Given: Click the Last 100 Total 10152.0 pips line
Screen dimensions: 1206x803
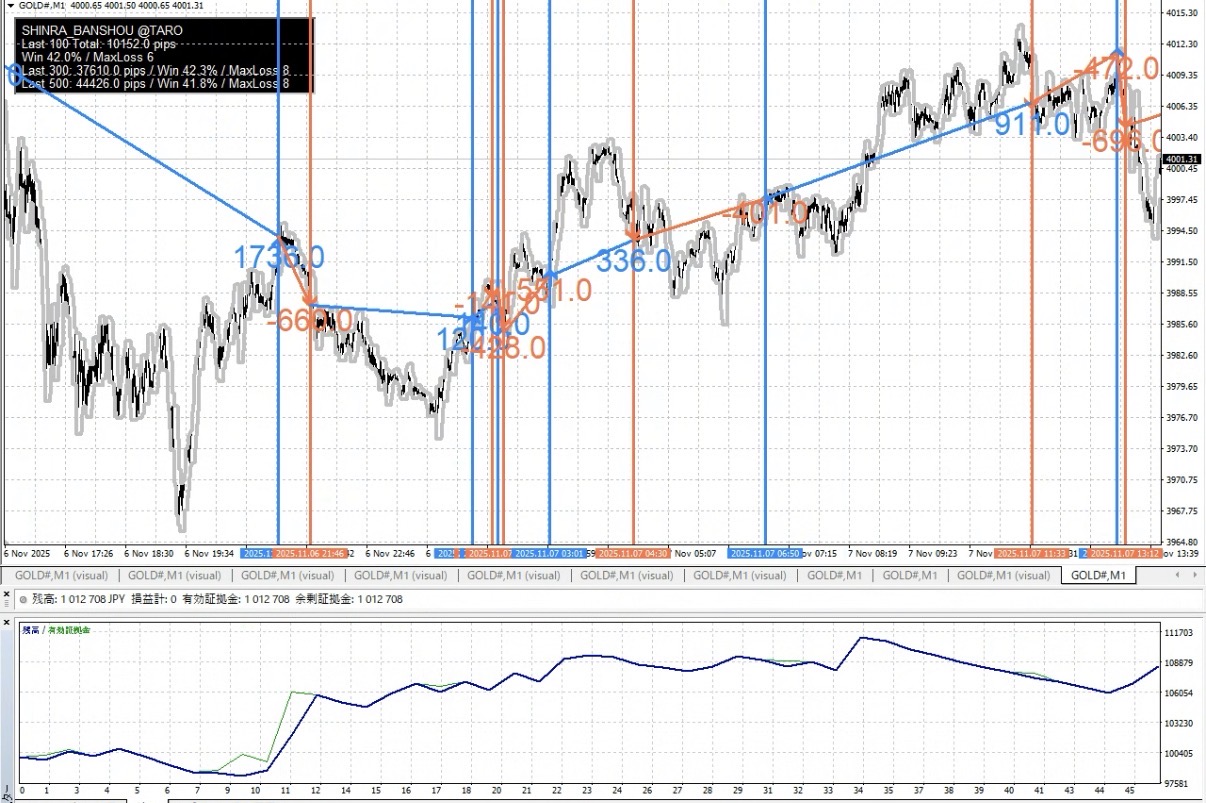Looking at the screenshot, I should 99,44.
